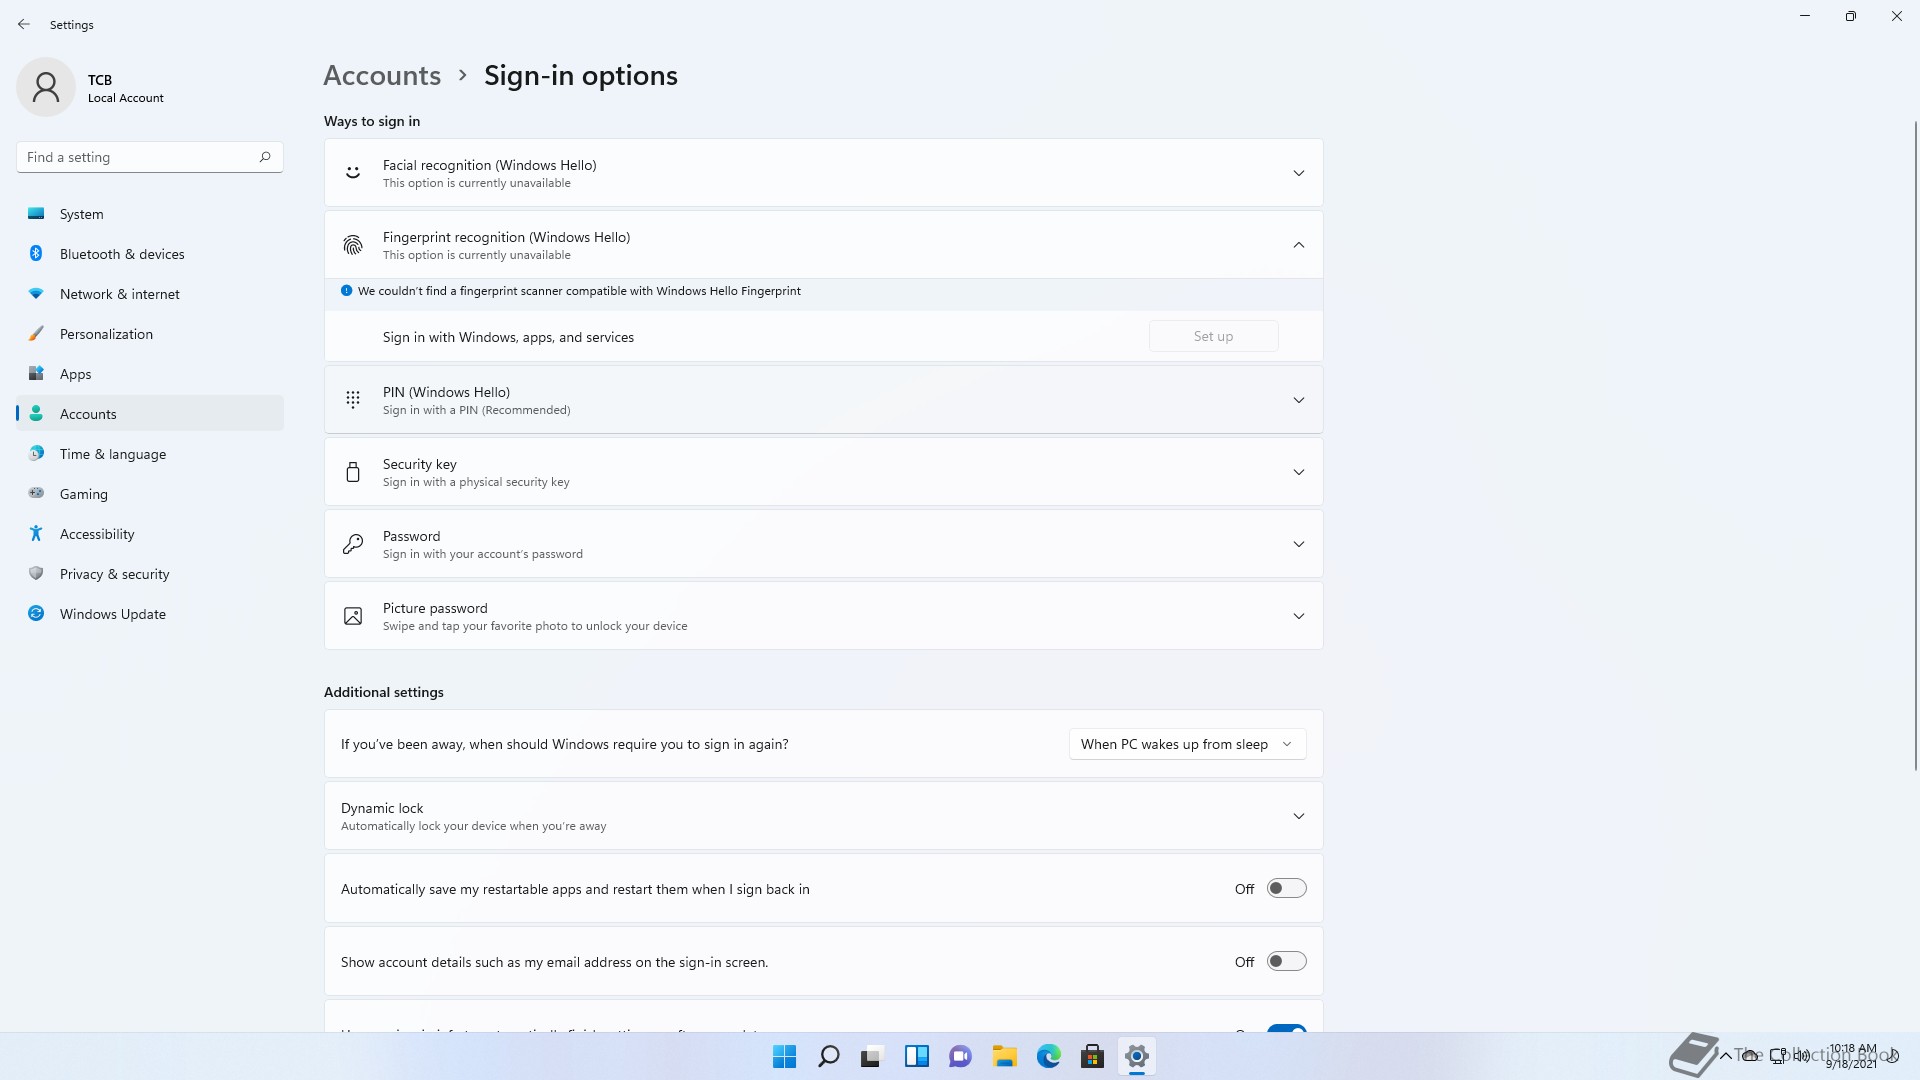Image resolution: width=1920 pixels, height=1080 pixels.
Task: Click the vertical scrollbar of the settings page
Action: pyautogui.click(x=1915, y=445)
